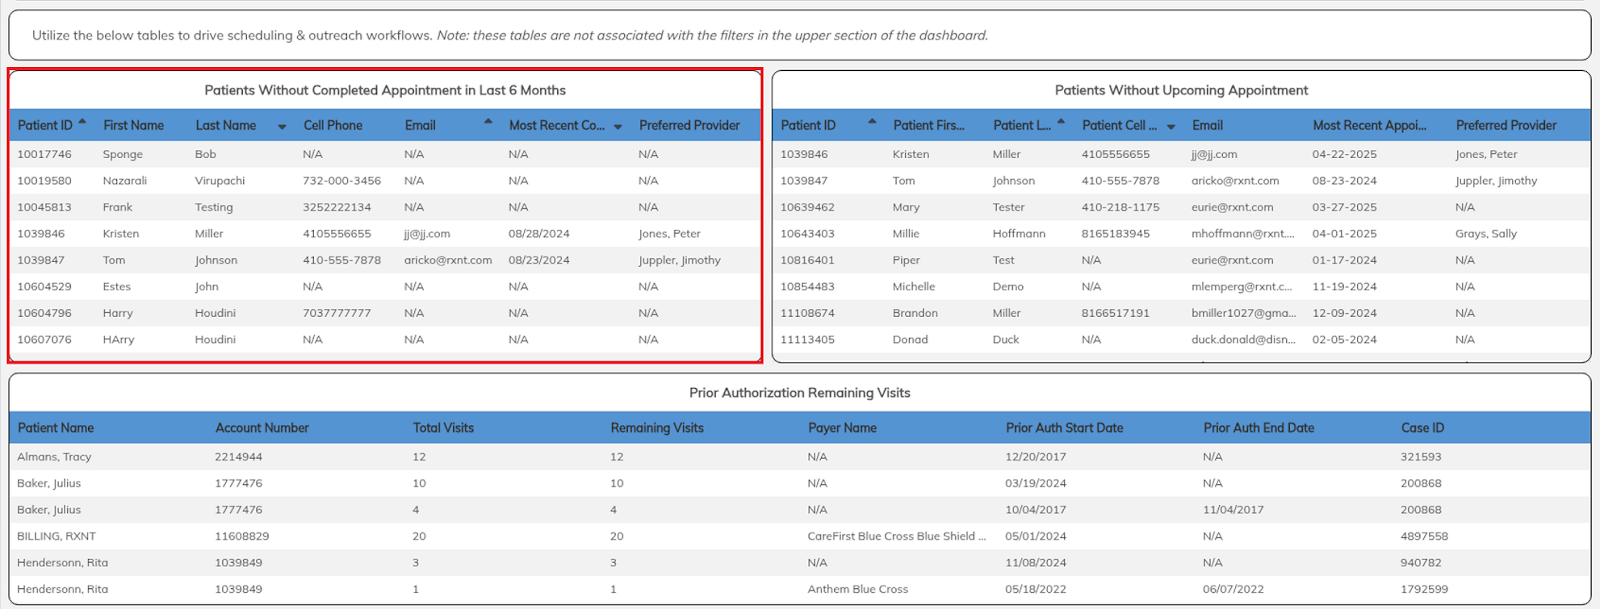1600x609 pixels.
Task: Sort by Cell Phone column header
Action: coord(333,125)
